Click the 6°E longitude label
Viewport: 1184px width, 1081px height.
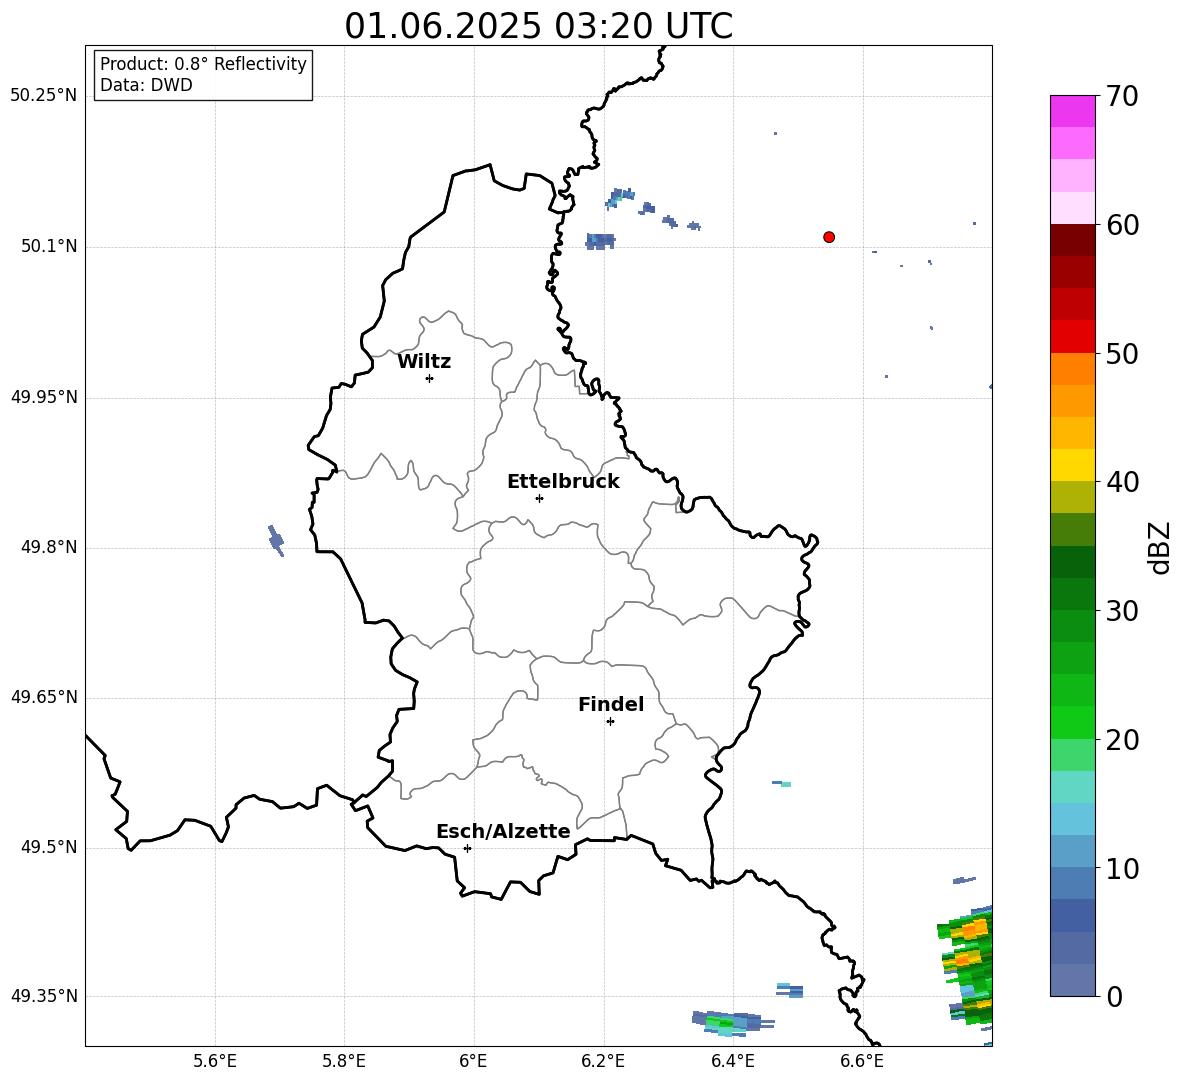[x=473, y=1061]
